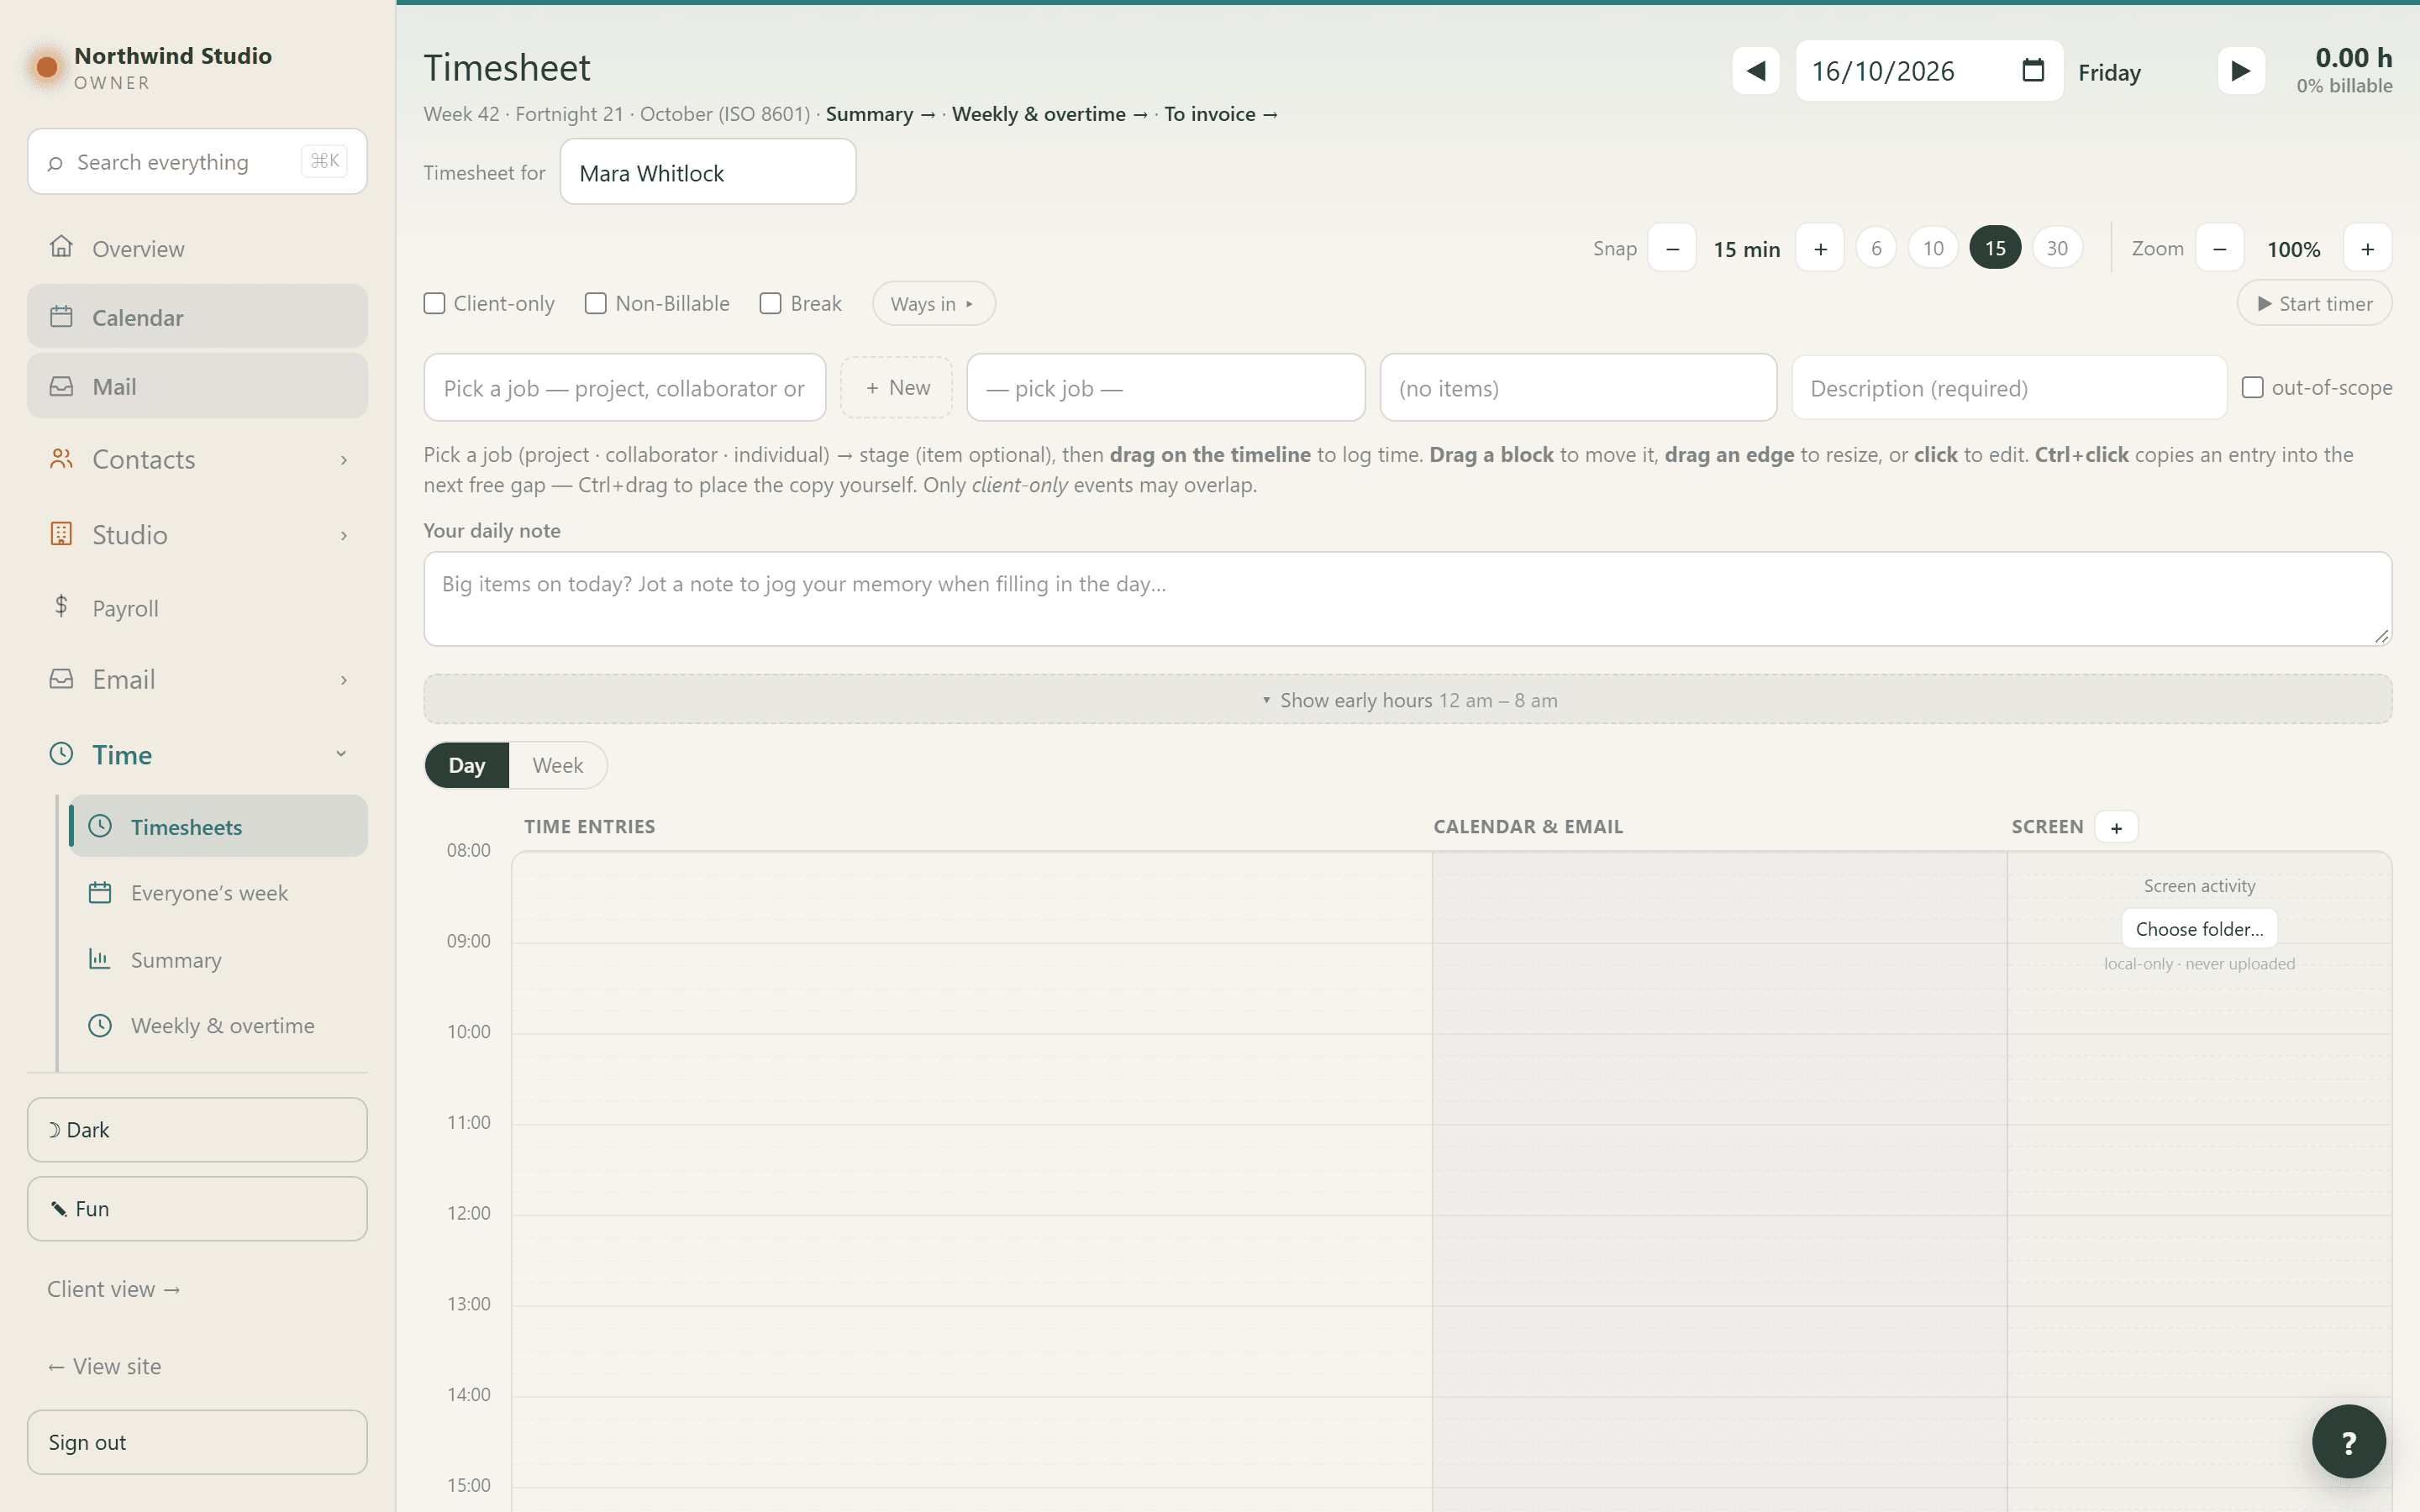The height and width of the screenshot is (1512, 2420).
Task: Decrease snap interval with minus
Action: point(1672,248)
